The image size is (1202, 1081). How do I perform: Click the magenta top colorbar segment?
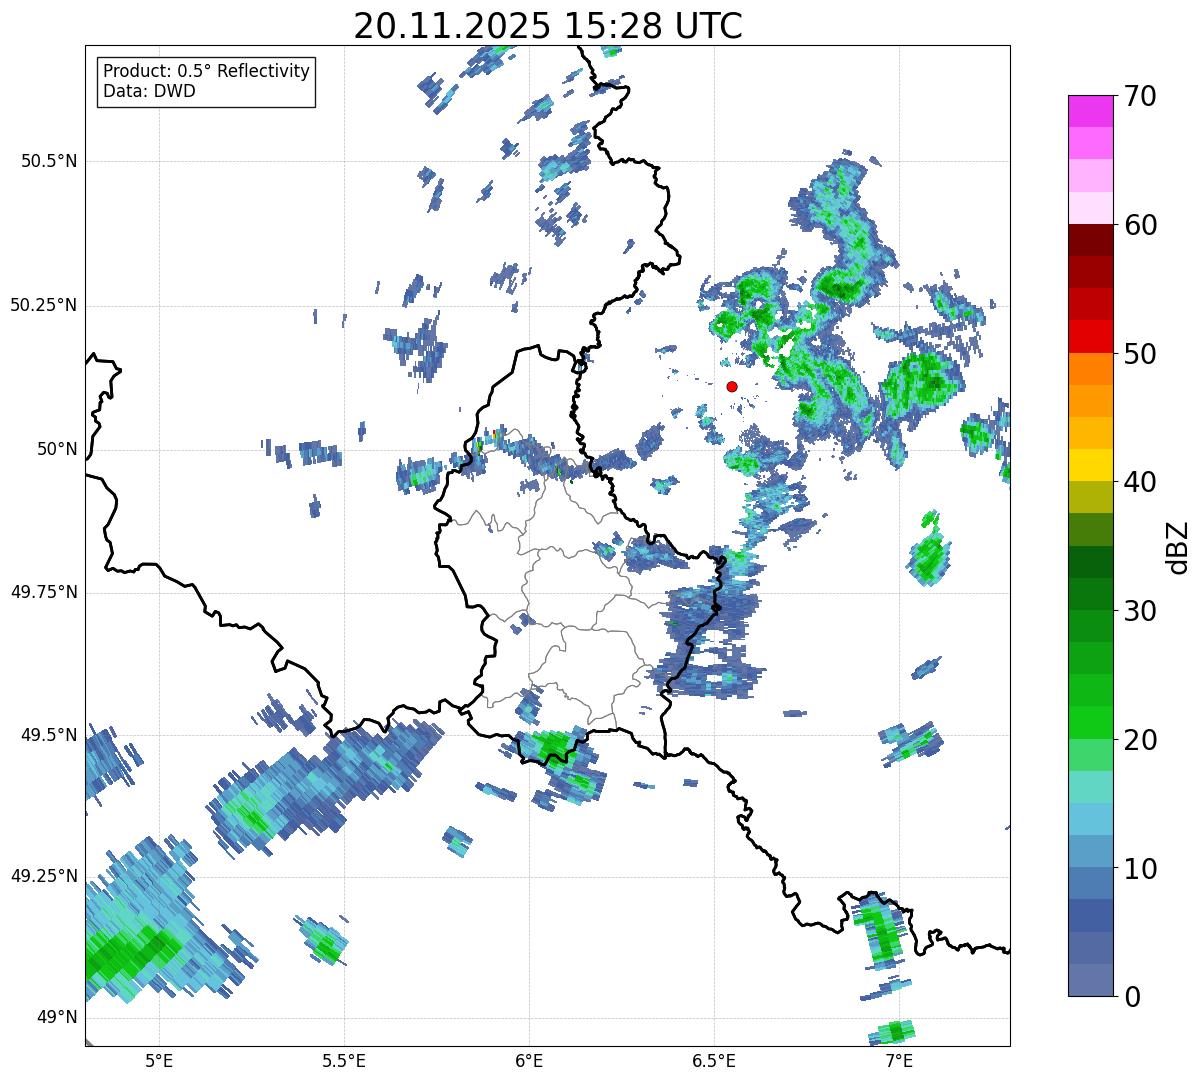click(1091, 111)
